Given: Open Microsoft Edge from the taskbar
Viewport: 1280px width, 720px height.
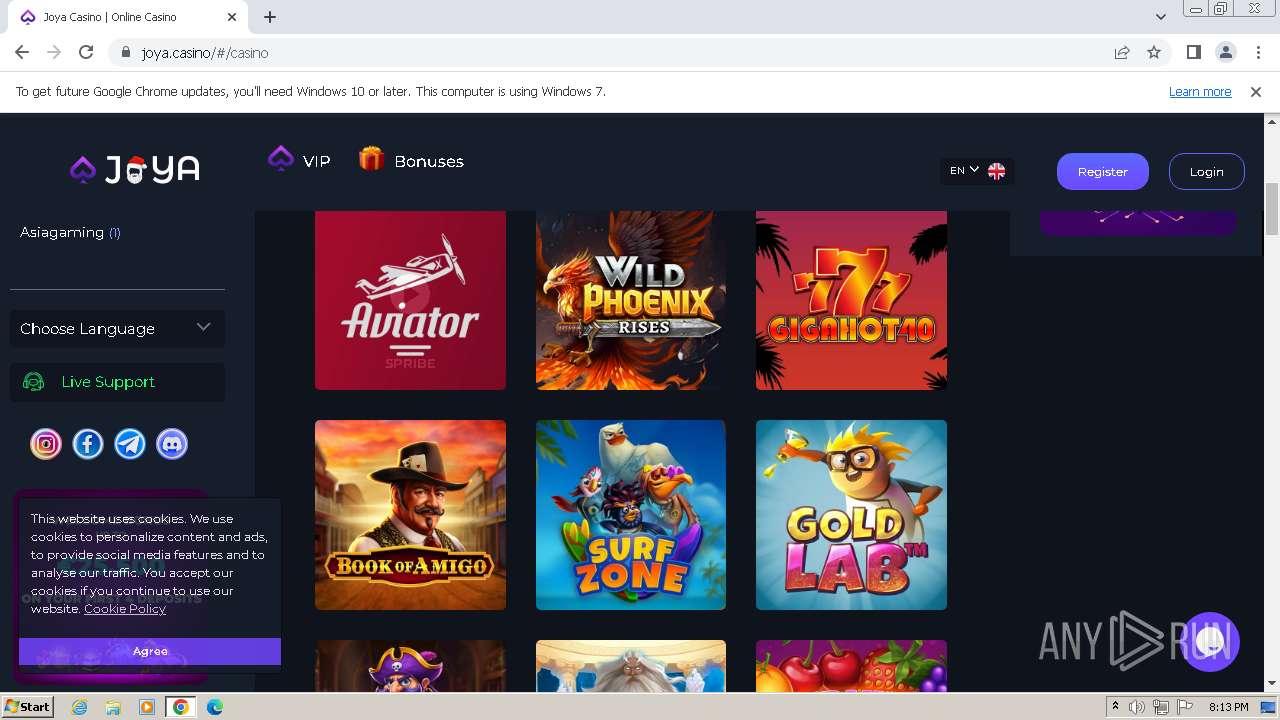Looking at the screenshot, I should [x=215, y=707].
